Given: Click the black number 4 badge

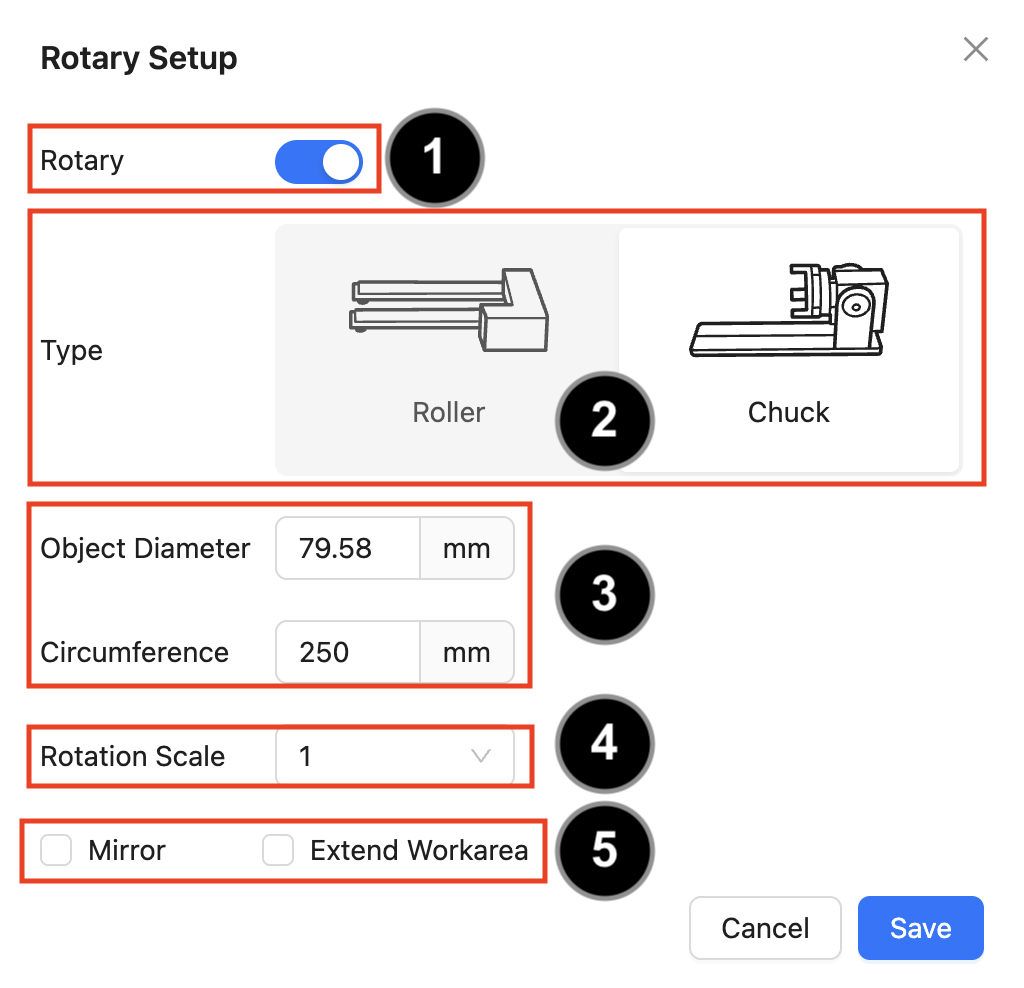Looking at the screenshot, I should (x=605, y=743).
